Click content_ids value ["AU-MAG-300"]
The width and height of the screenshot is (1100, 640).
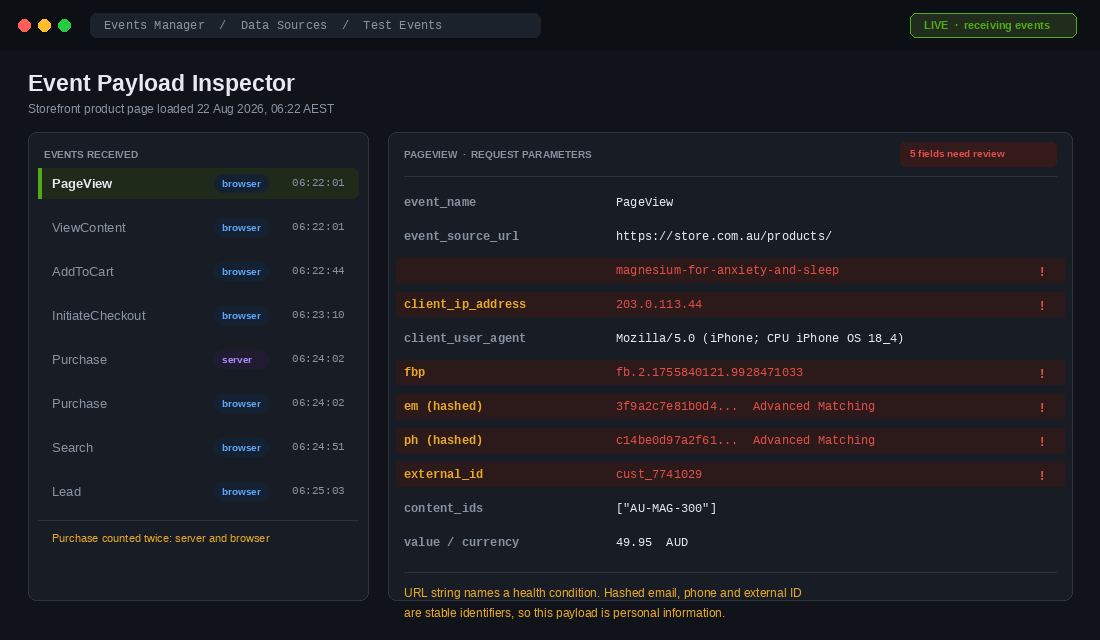click(x=666, y=508)
